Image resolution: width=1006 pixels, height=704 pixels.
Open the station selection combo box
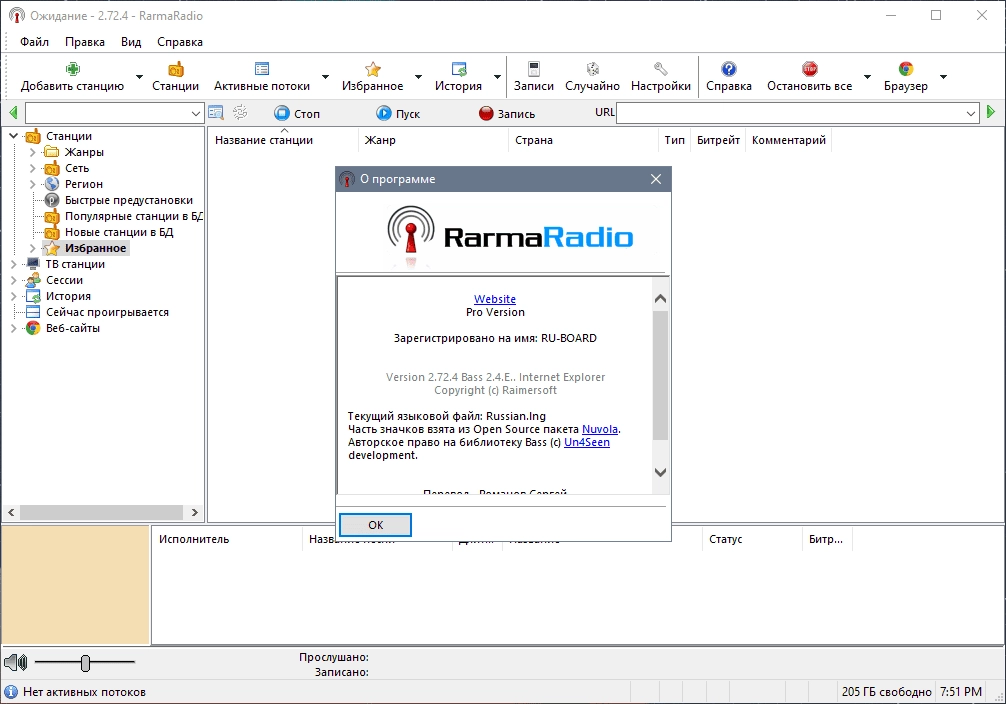[x=115, y=114]
